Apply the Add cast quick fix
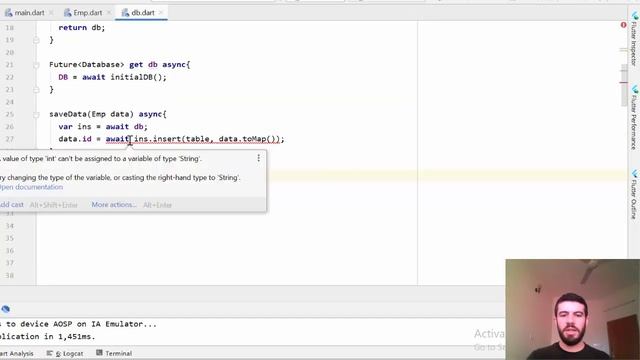The width and height of the screenshot is (640, 360). 12,204
